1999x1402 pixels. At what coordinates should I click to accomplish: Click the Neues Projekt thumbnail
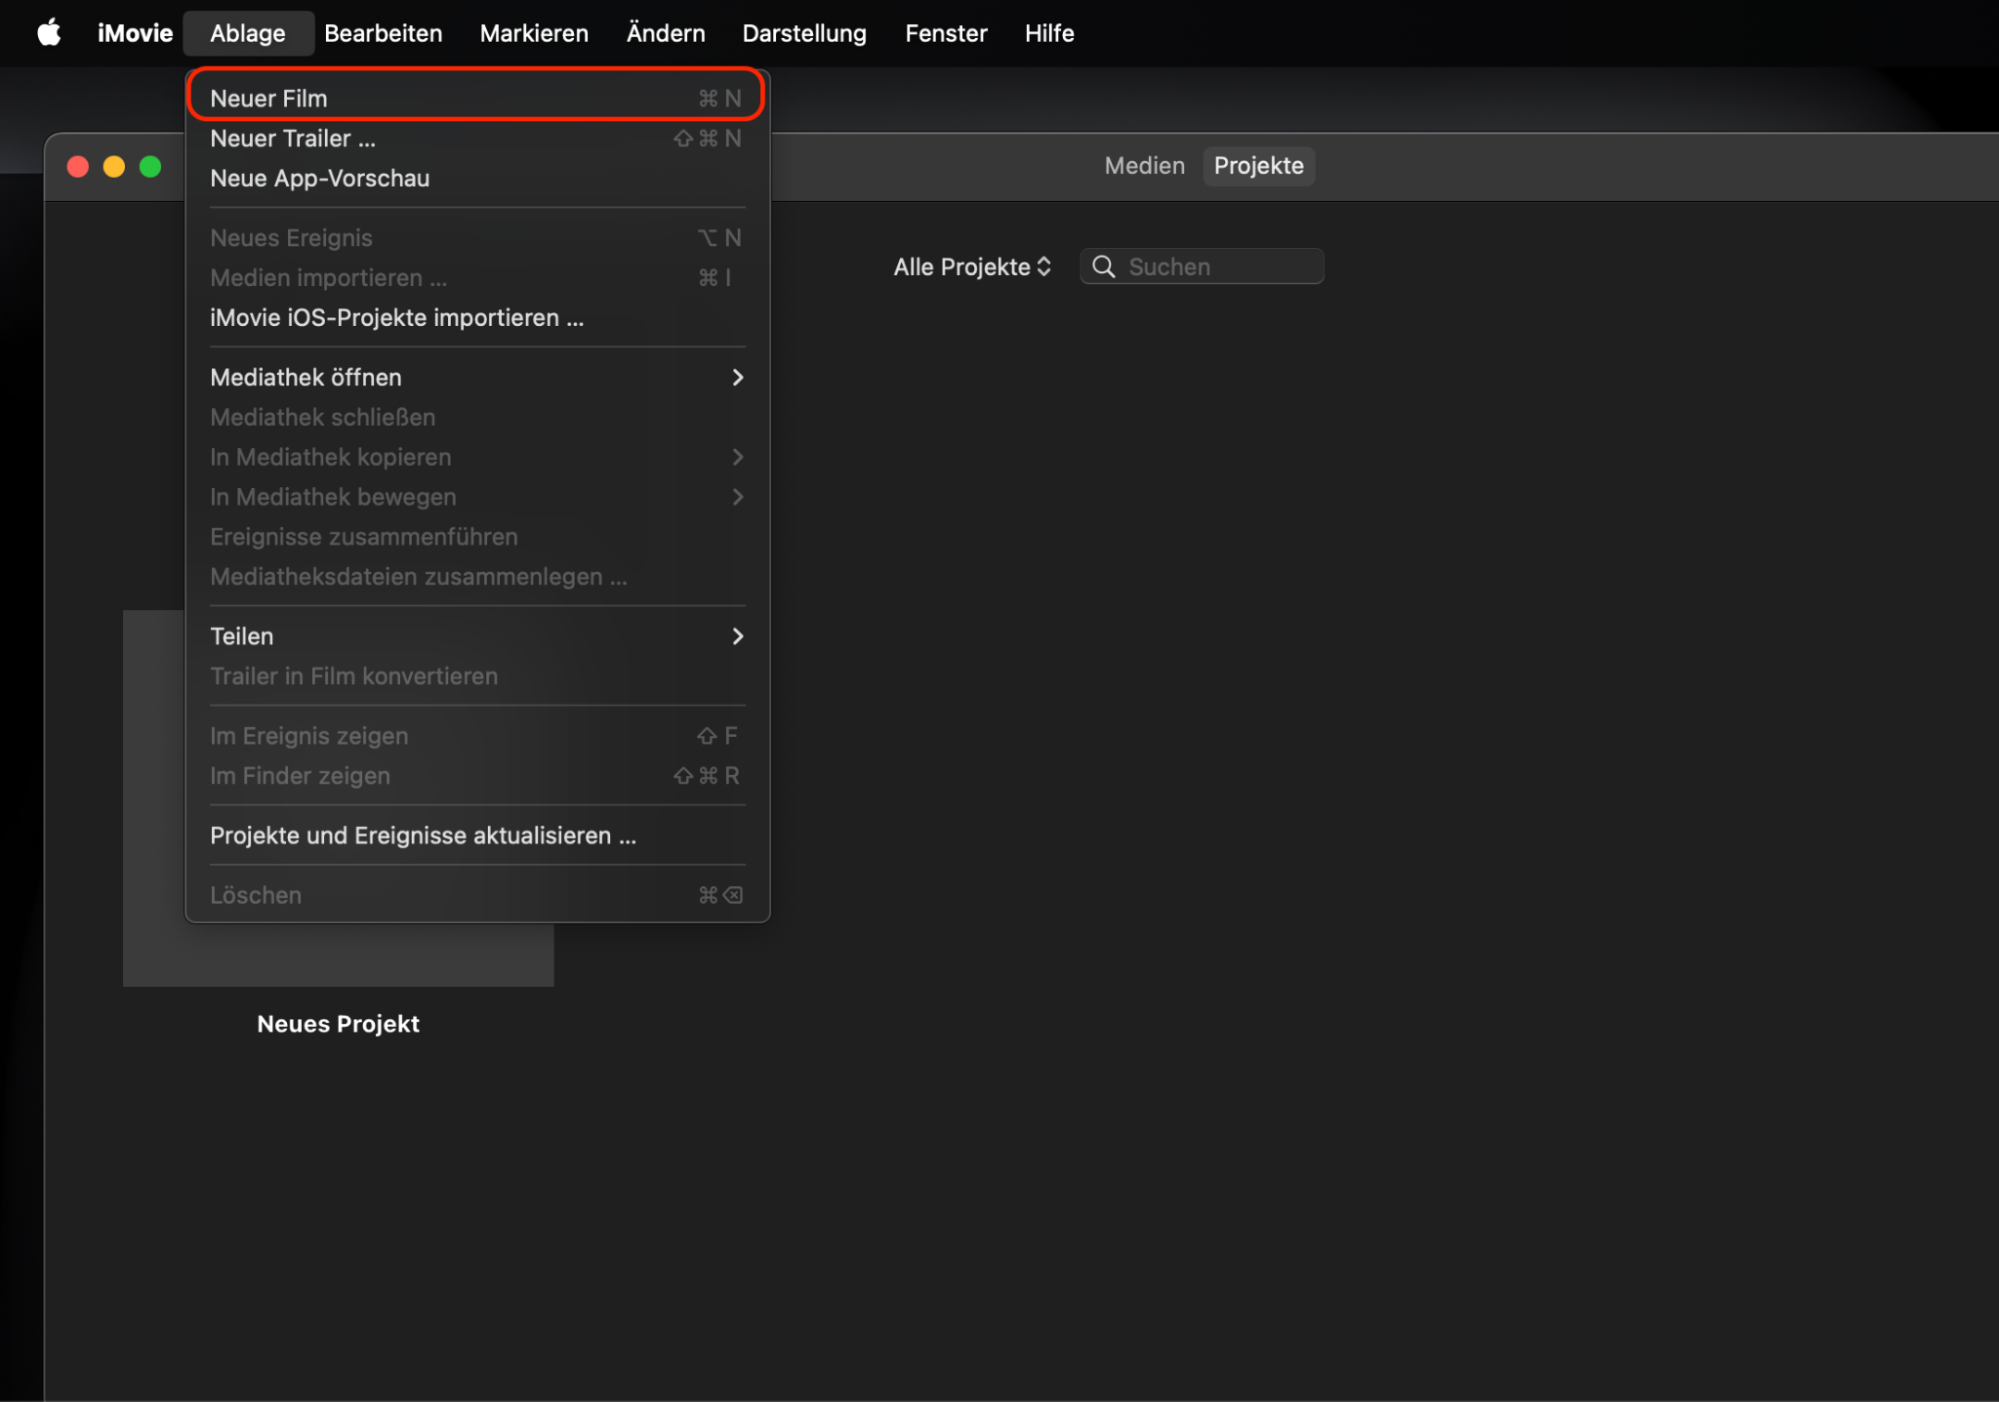[x=338, y=798]
